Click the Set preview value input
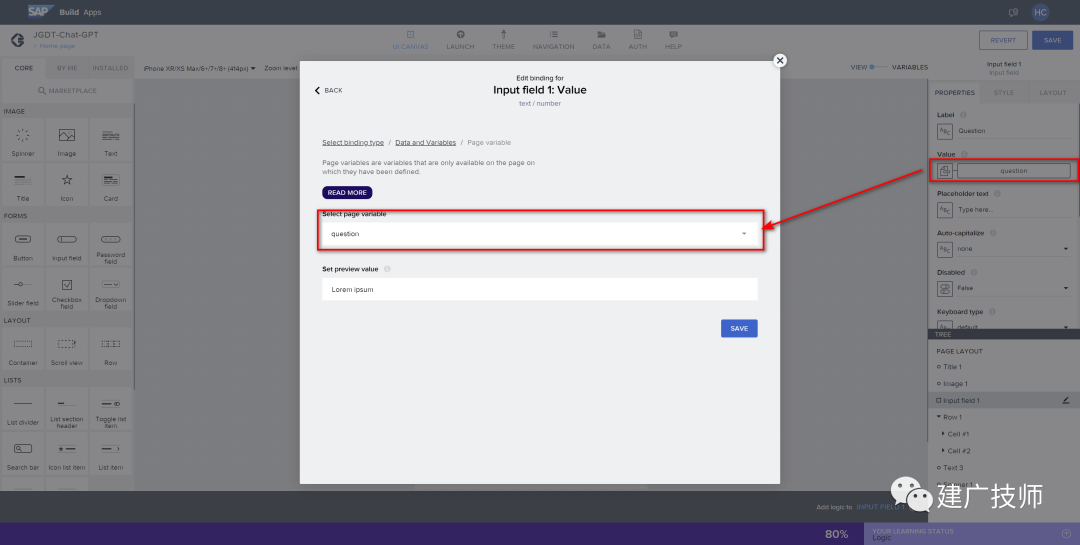 [540, 289]
